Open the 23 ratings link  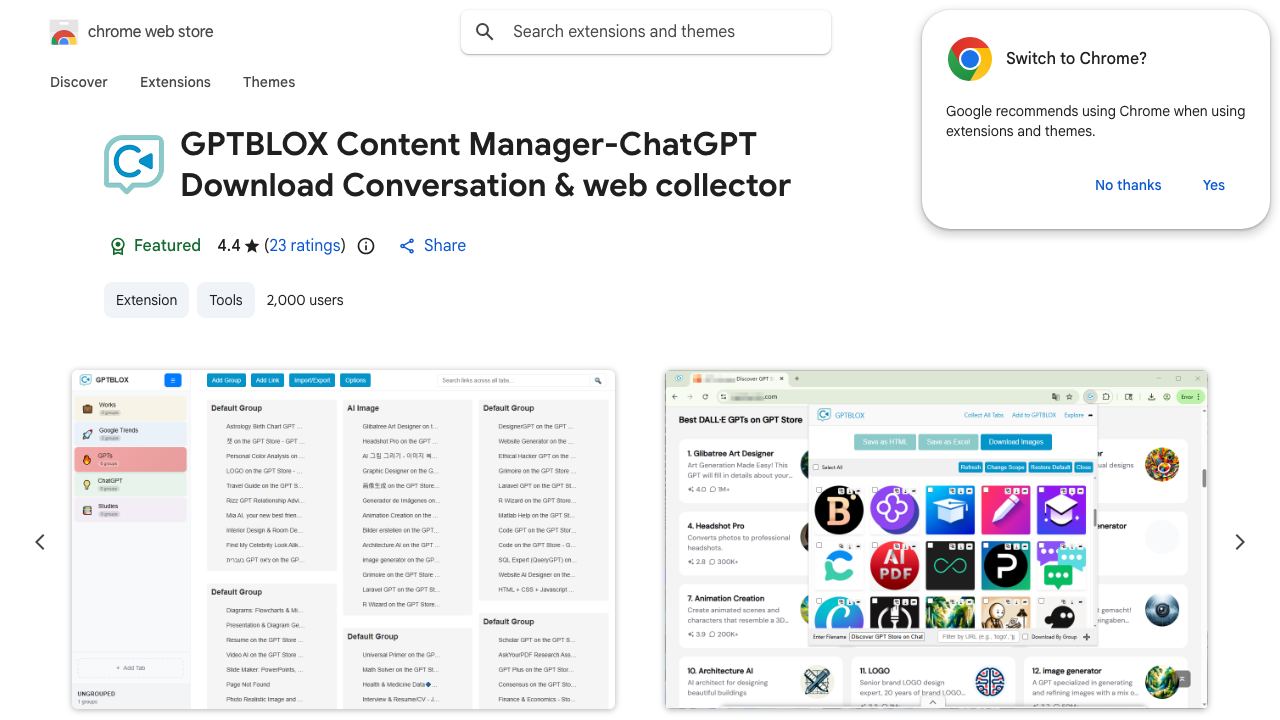point(305,246)
